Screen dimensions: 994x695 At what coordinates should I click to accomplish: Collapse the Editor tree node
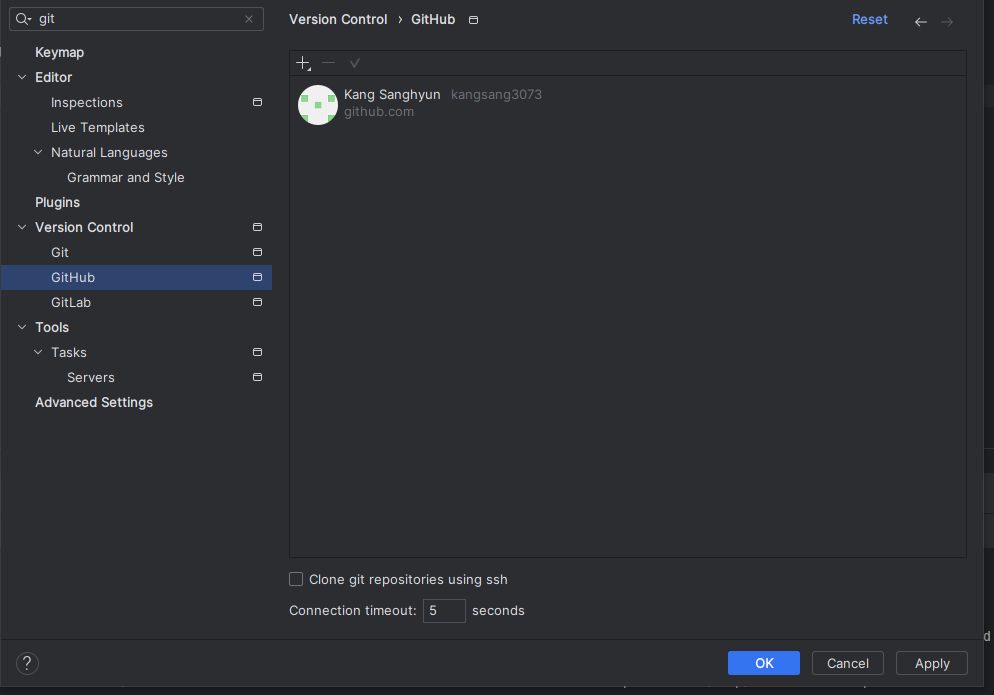pyautogui.click(x=22, y=77)
